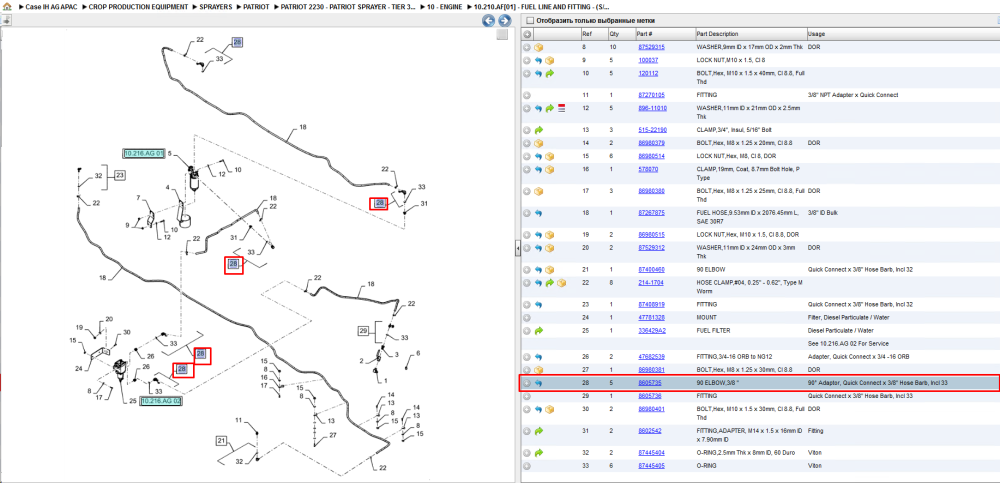Enable 'Отобразить только выбранные метки' checkbox
The height and width of the screenshot is (483, 1000).
click(529, 20)
